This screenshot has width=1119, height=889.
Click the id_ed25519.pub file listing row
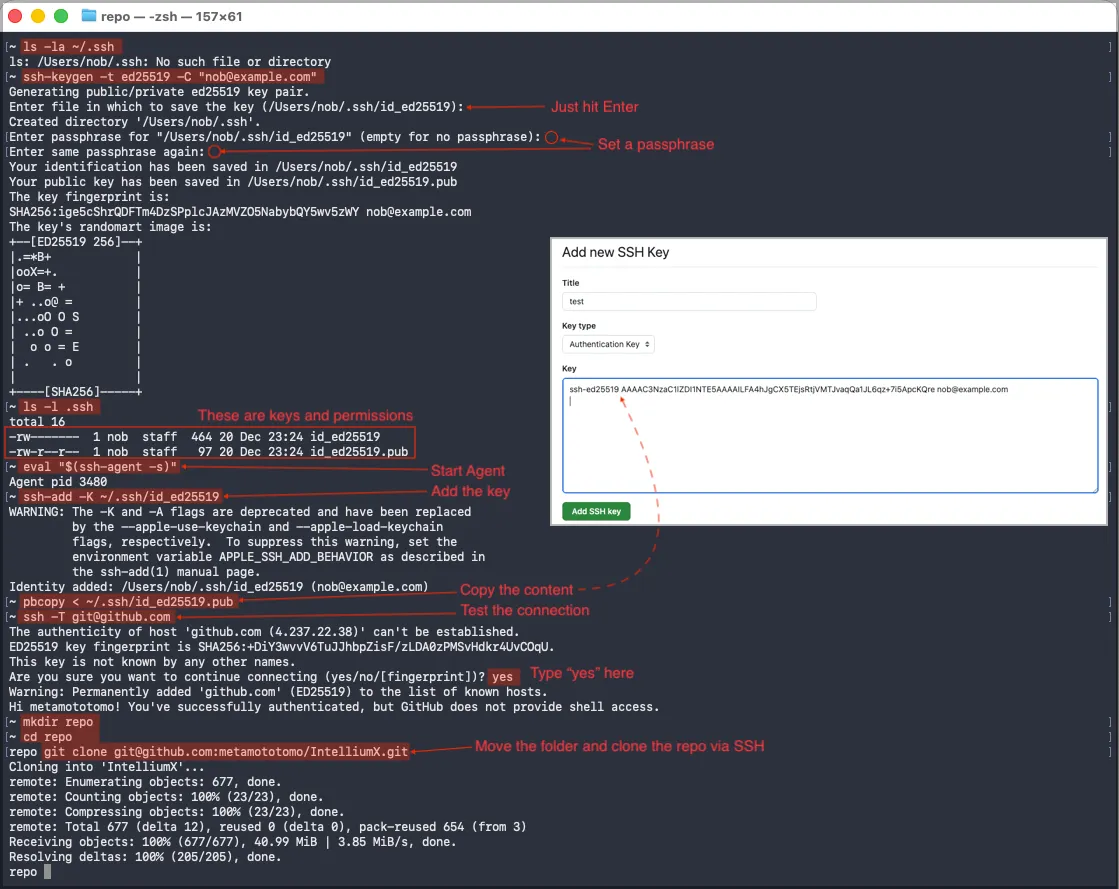pos(208,452)
